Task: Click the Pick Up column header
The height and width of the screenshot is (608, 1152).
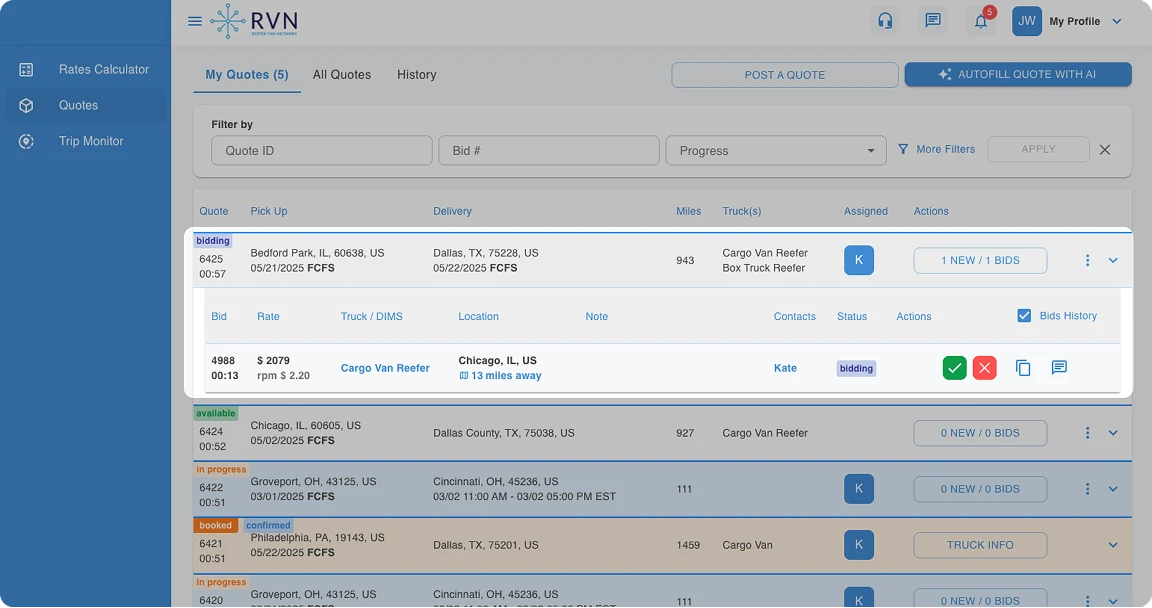Action: pyautogui.click(x=269, y=211)
